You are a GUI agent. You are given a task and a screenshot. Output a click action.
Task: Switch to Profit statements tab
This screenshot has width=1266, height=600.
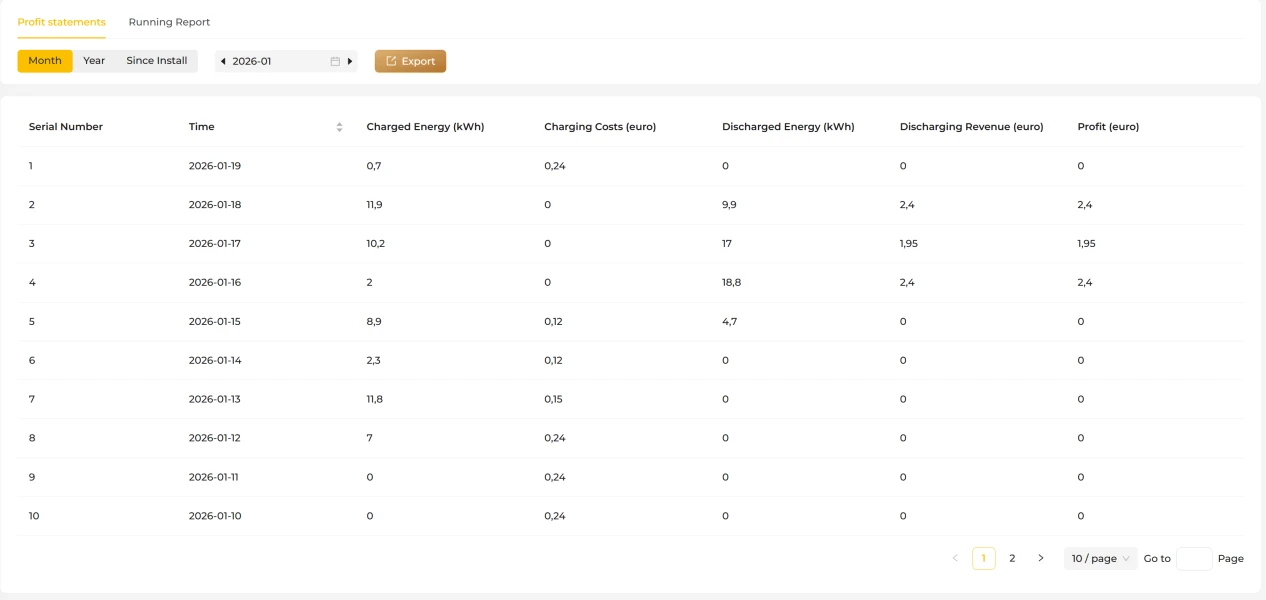(x=62, y=22)
